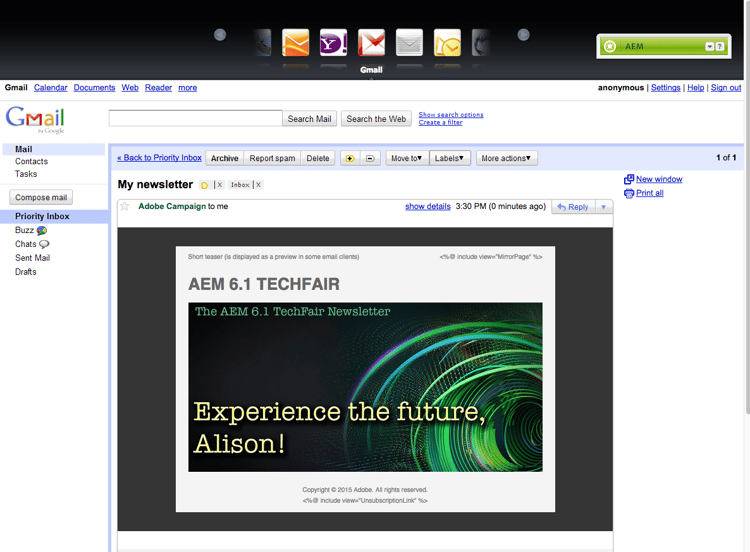This screenshot has height=552, width=750.
Task: Click the Search Mail button
Action: tap(309, 119)
